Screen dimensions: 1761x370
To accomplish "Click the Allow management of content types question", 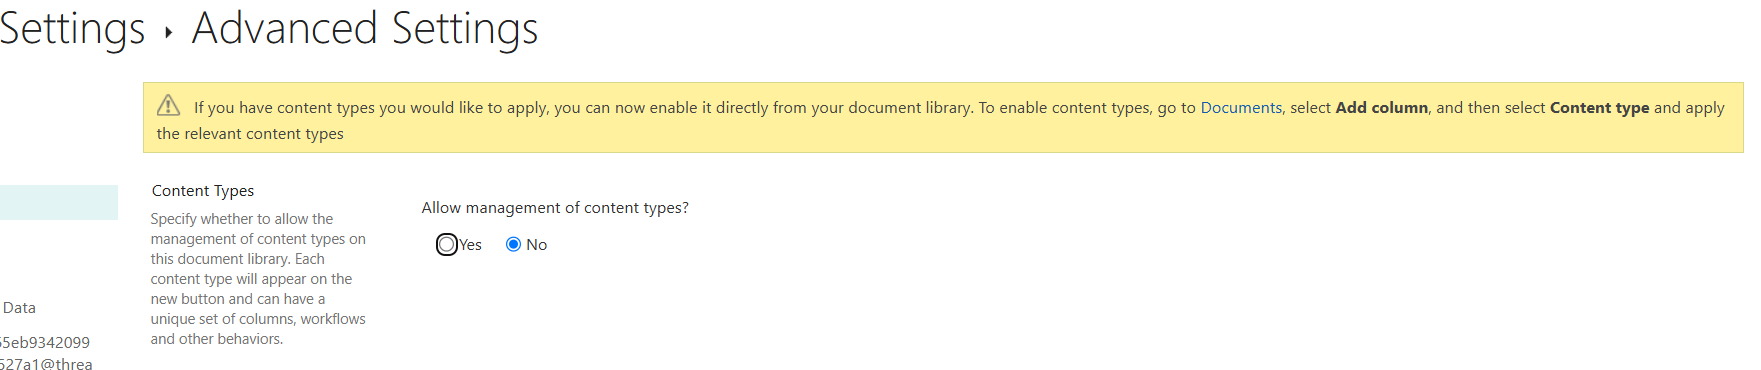I will [555, 208].
